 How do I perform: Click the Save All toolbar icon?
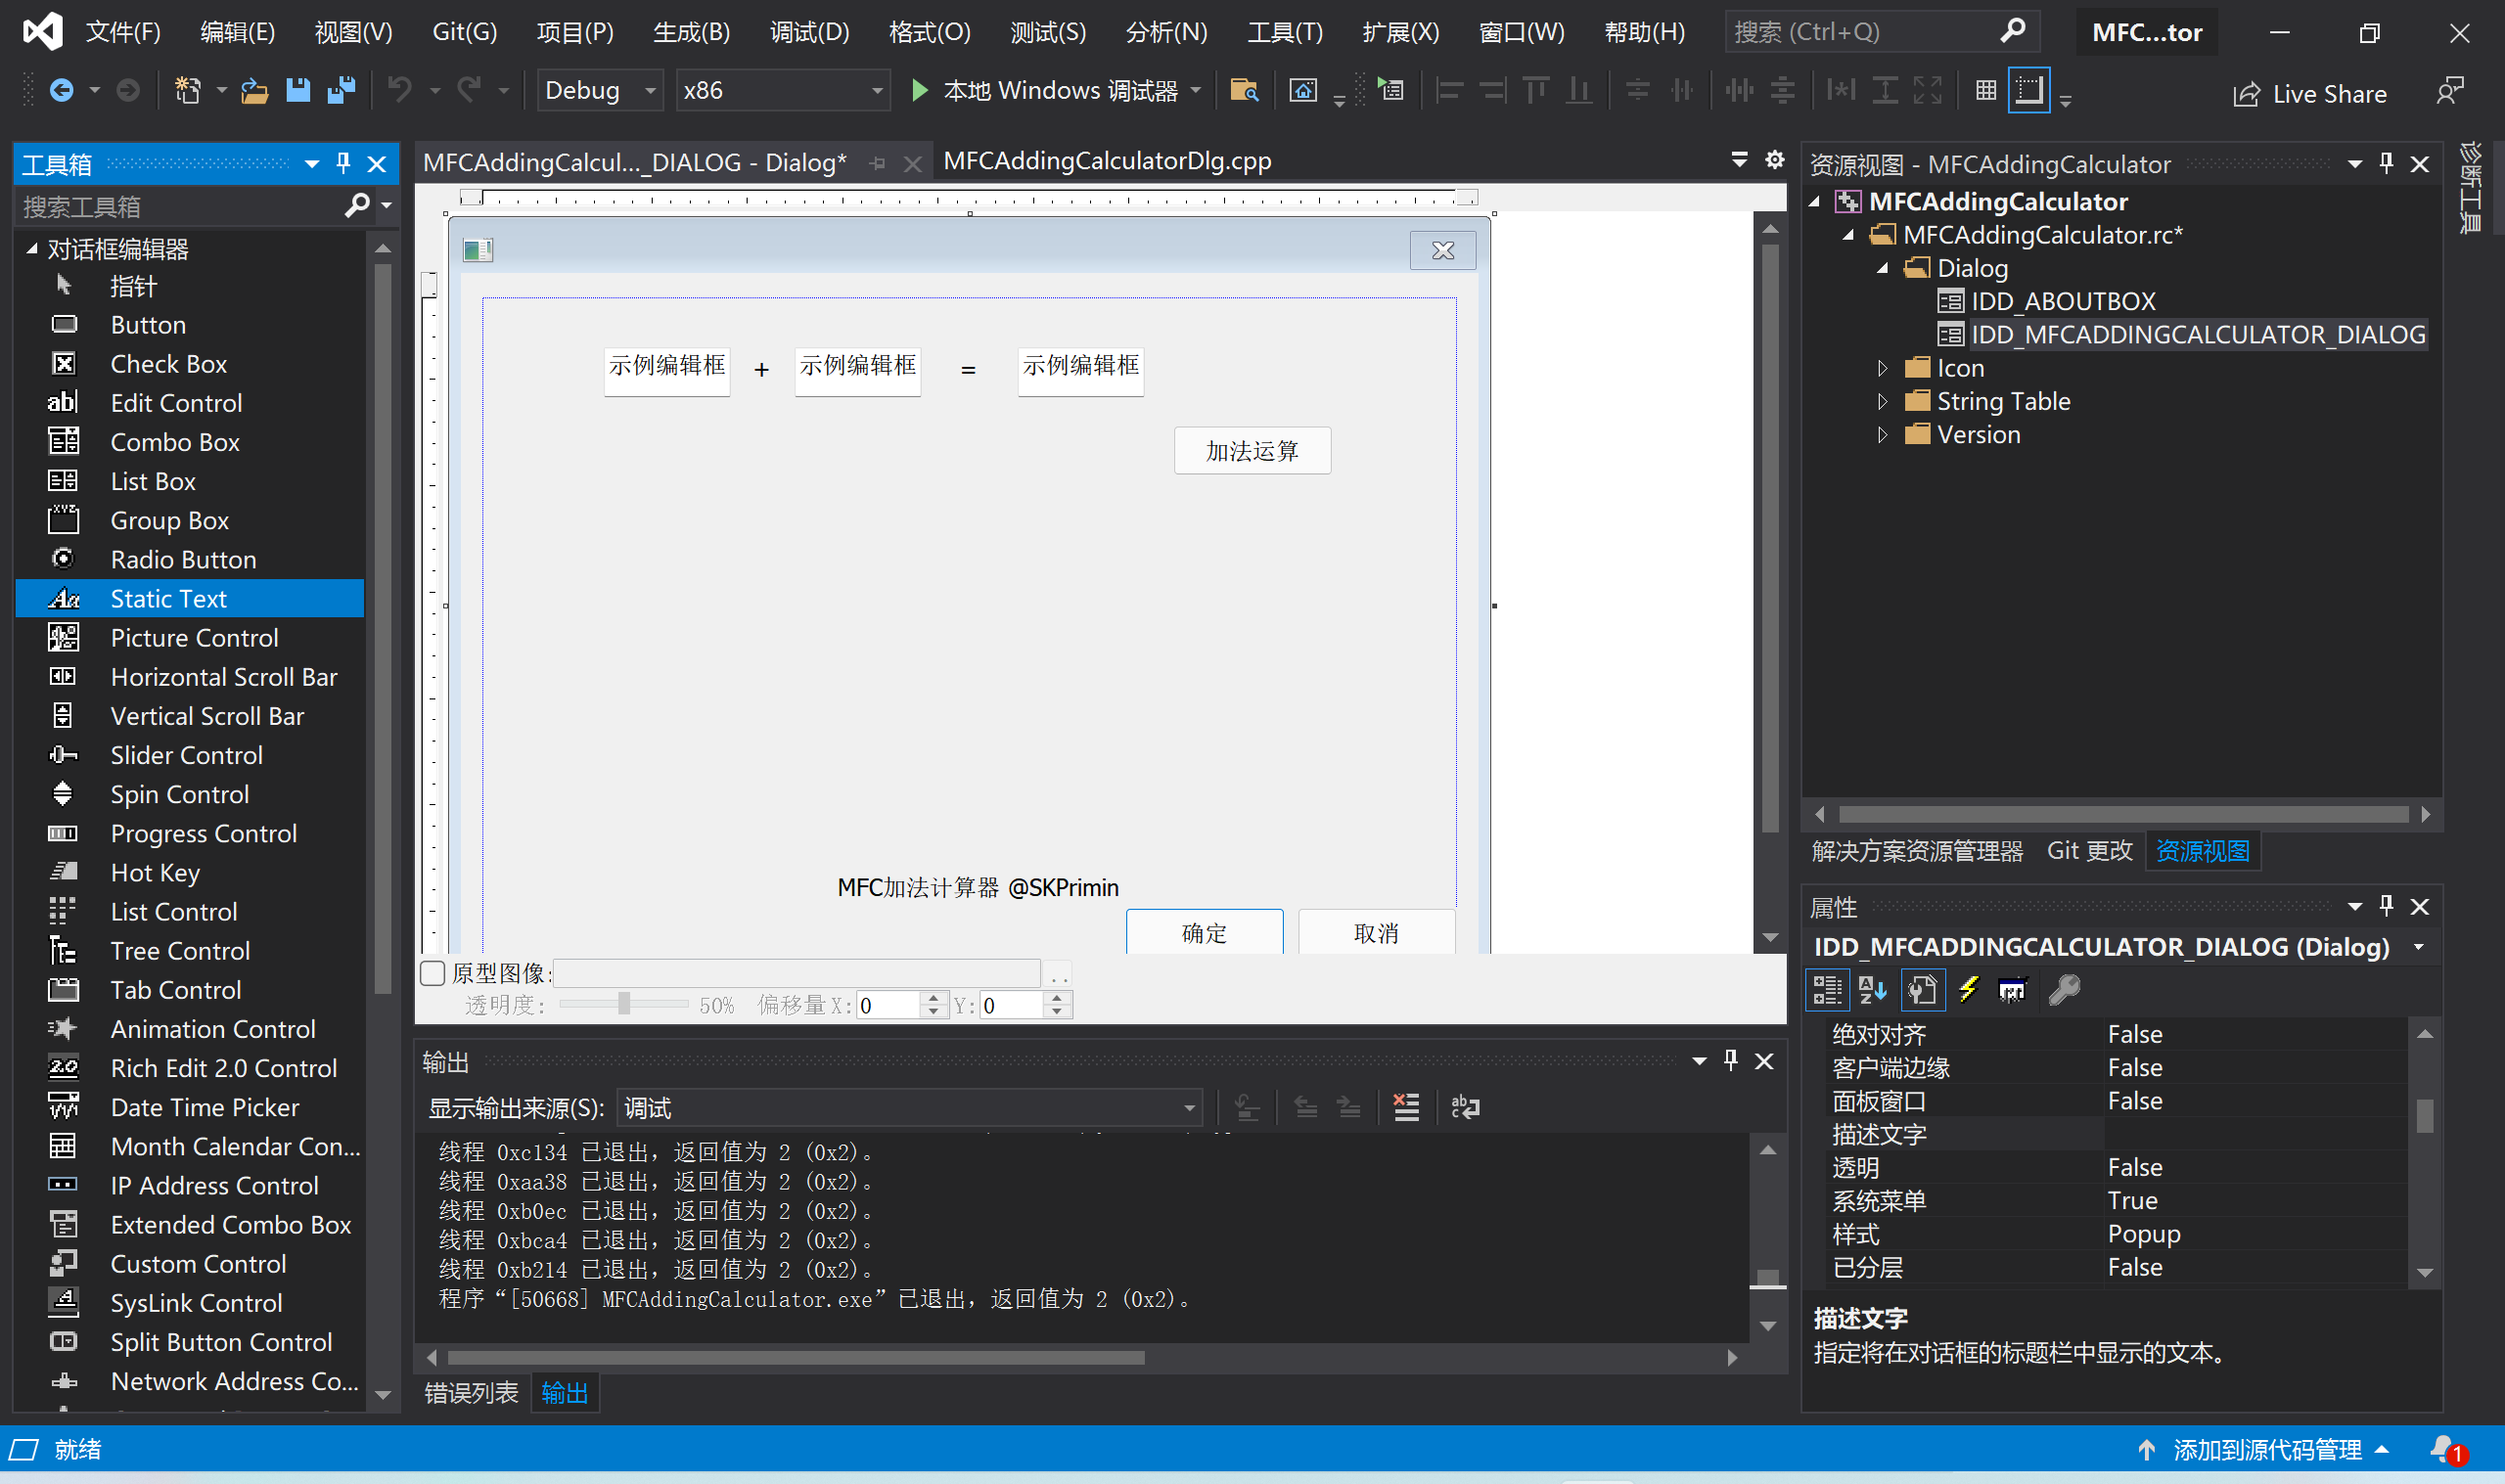click(342, 91)
